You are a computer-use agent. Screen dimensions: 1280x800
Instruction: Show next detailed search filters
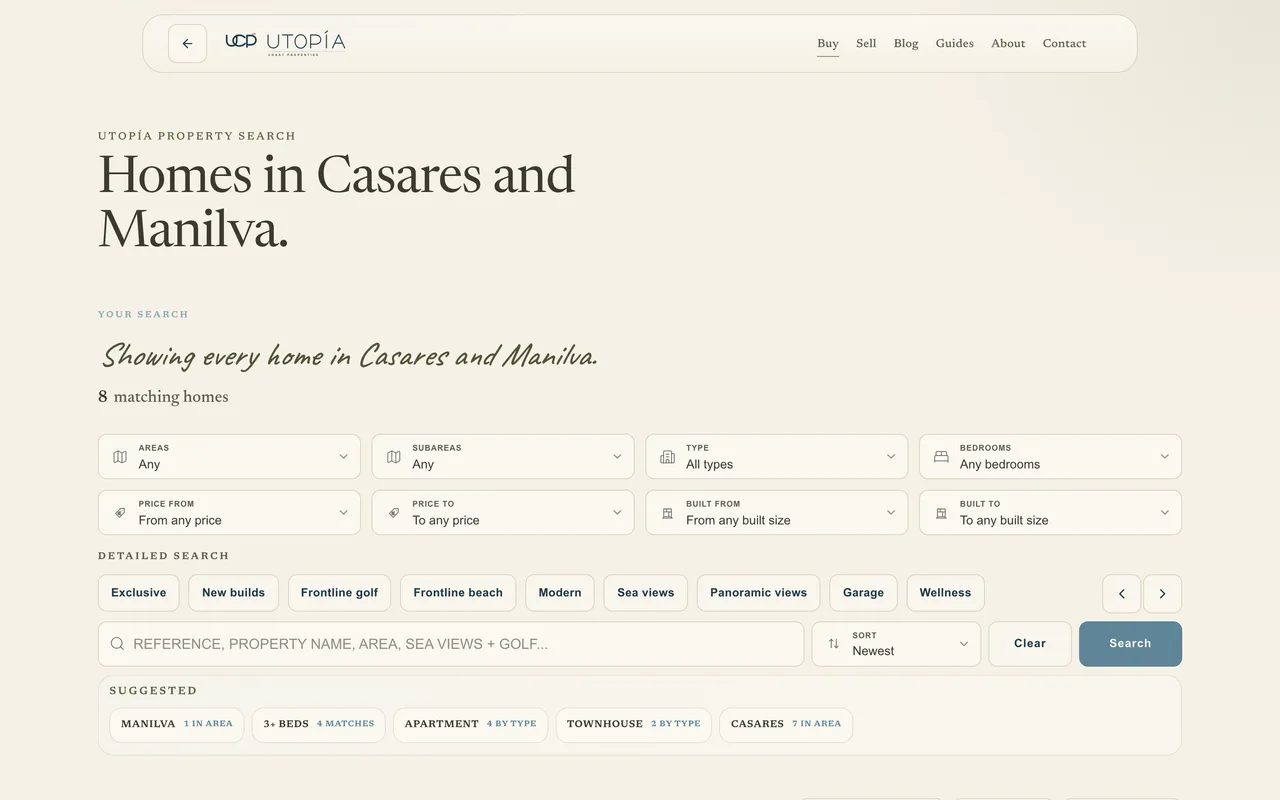1162,593
